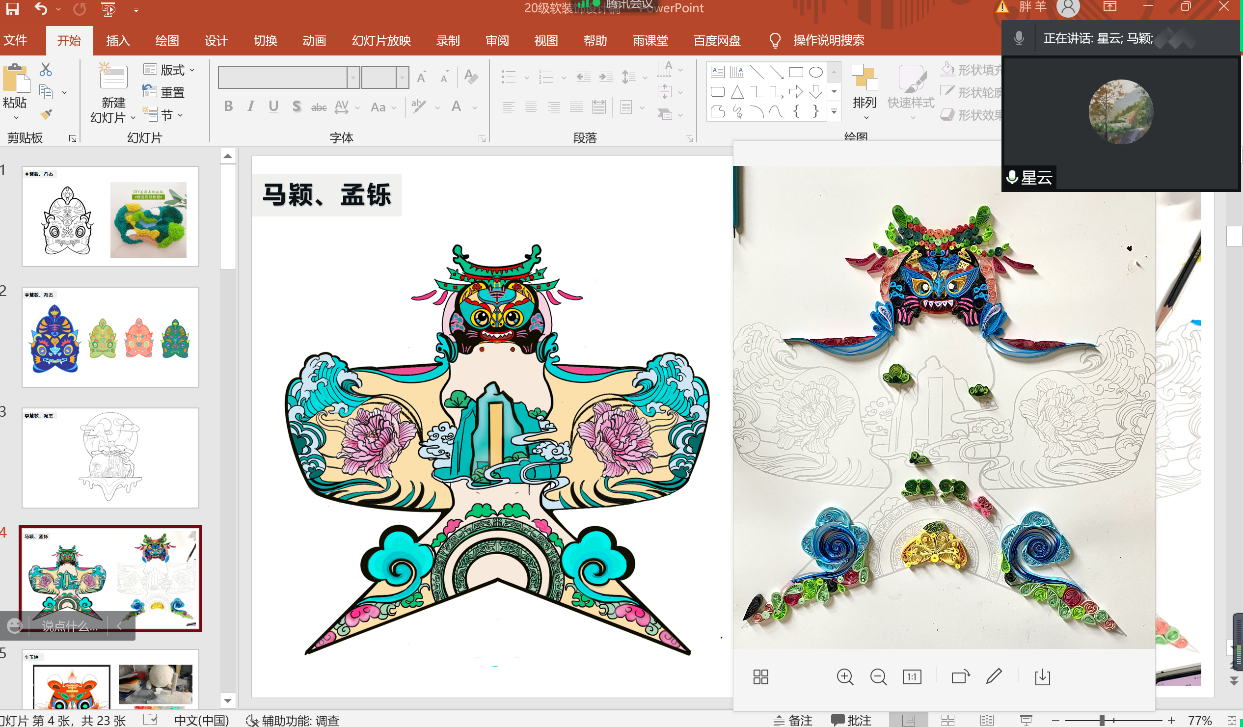Click the zoom slider in the status bar
This screenshot has height=727, width=1243.
click(x=1100, y=720)
